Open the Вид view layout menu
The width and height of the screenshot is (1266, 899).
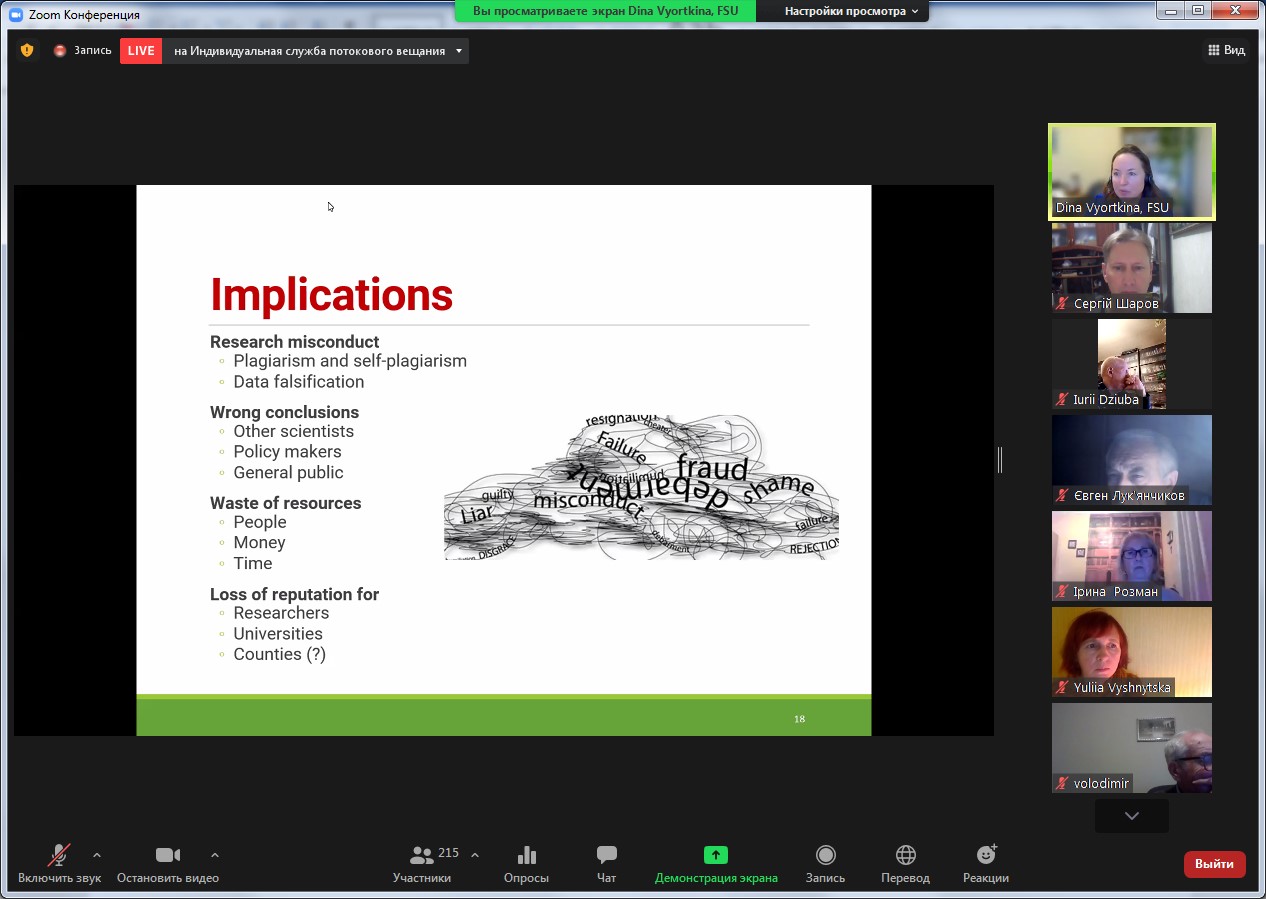click(x=1226, y=50)
